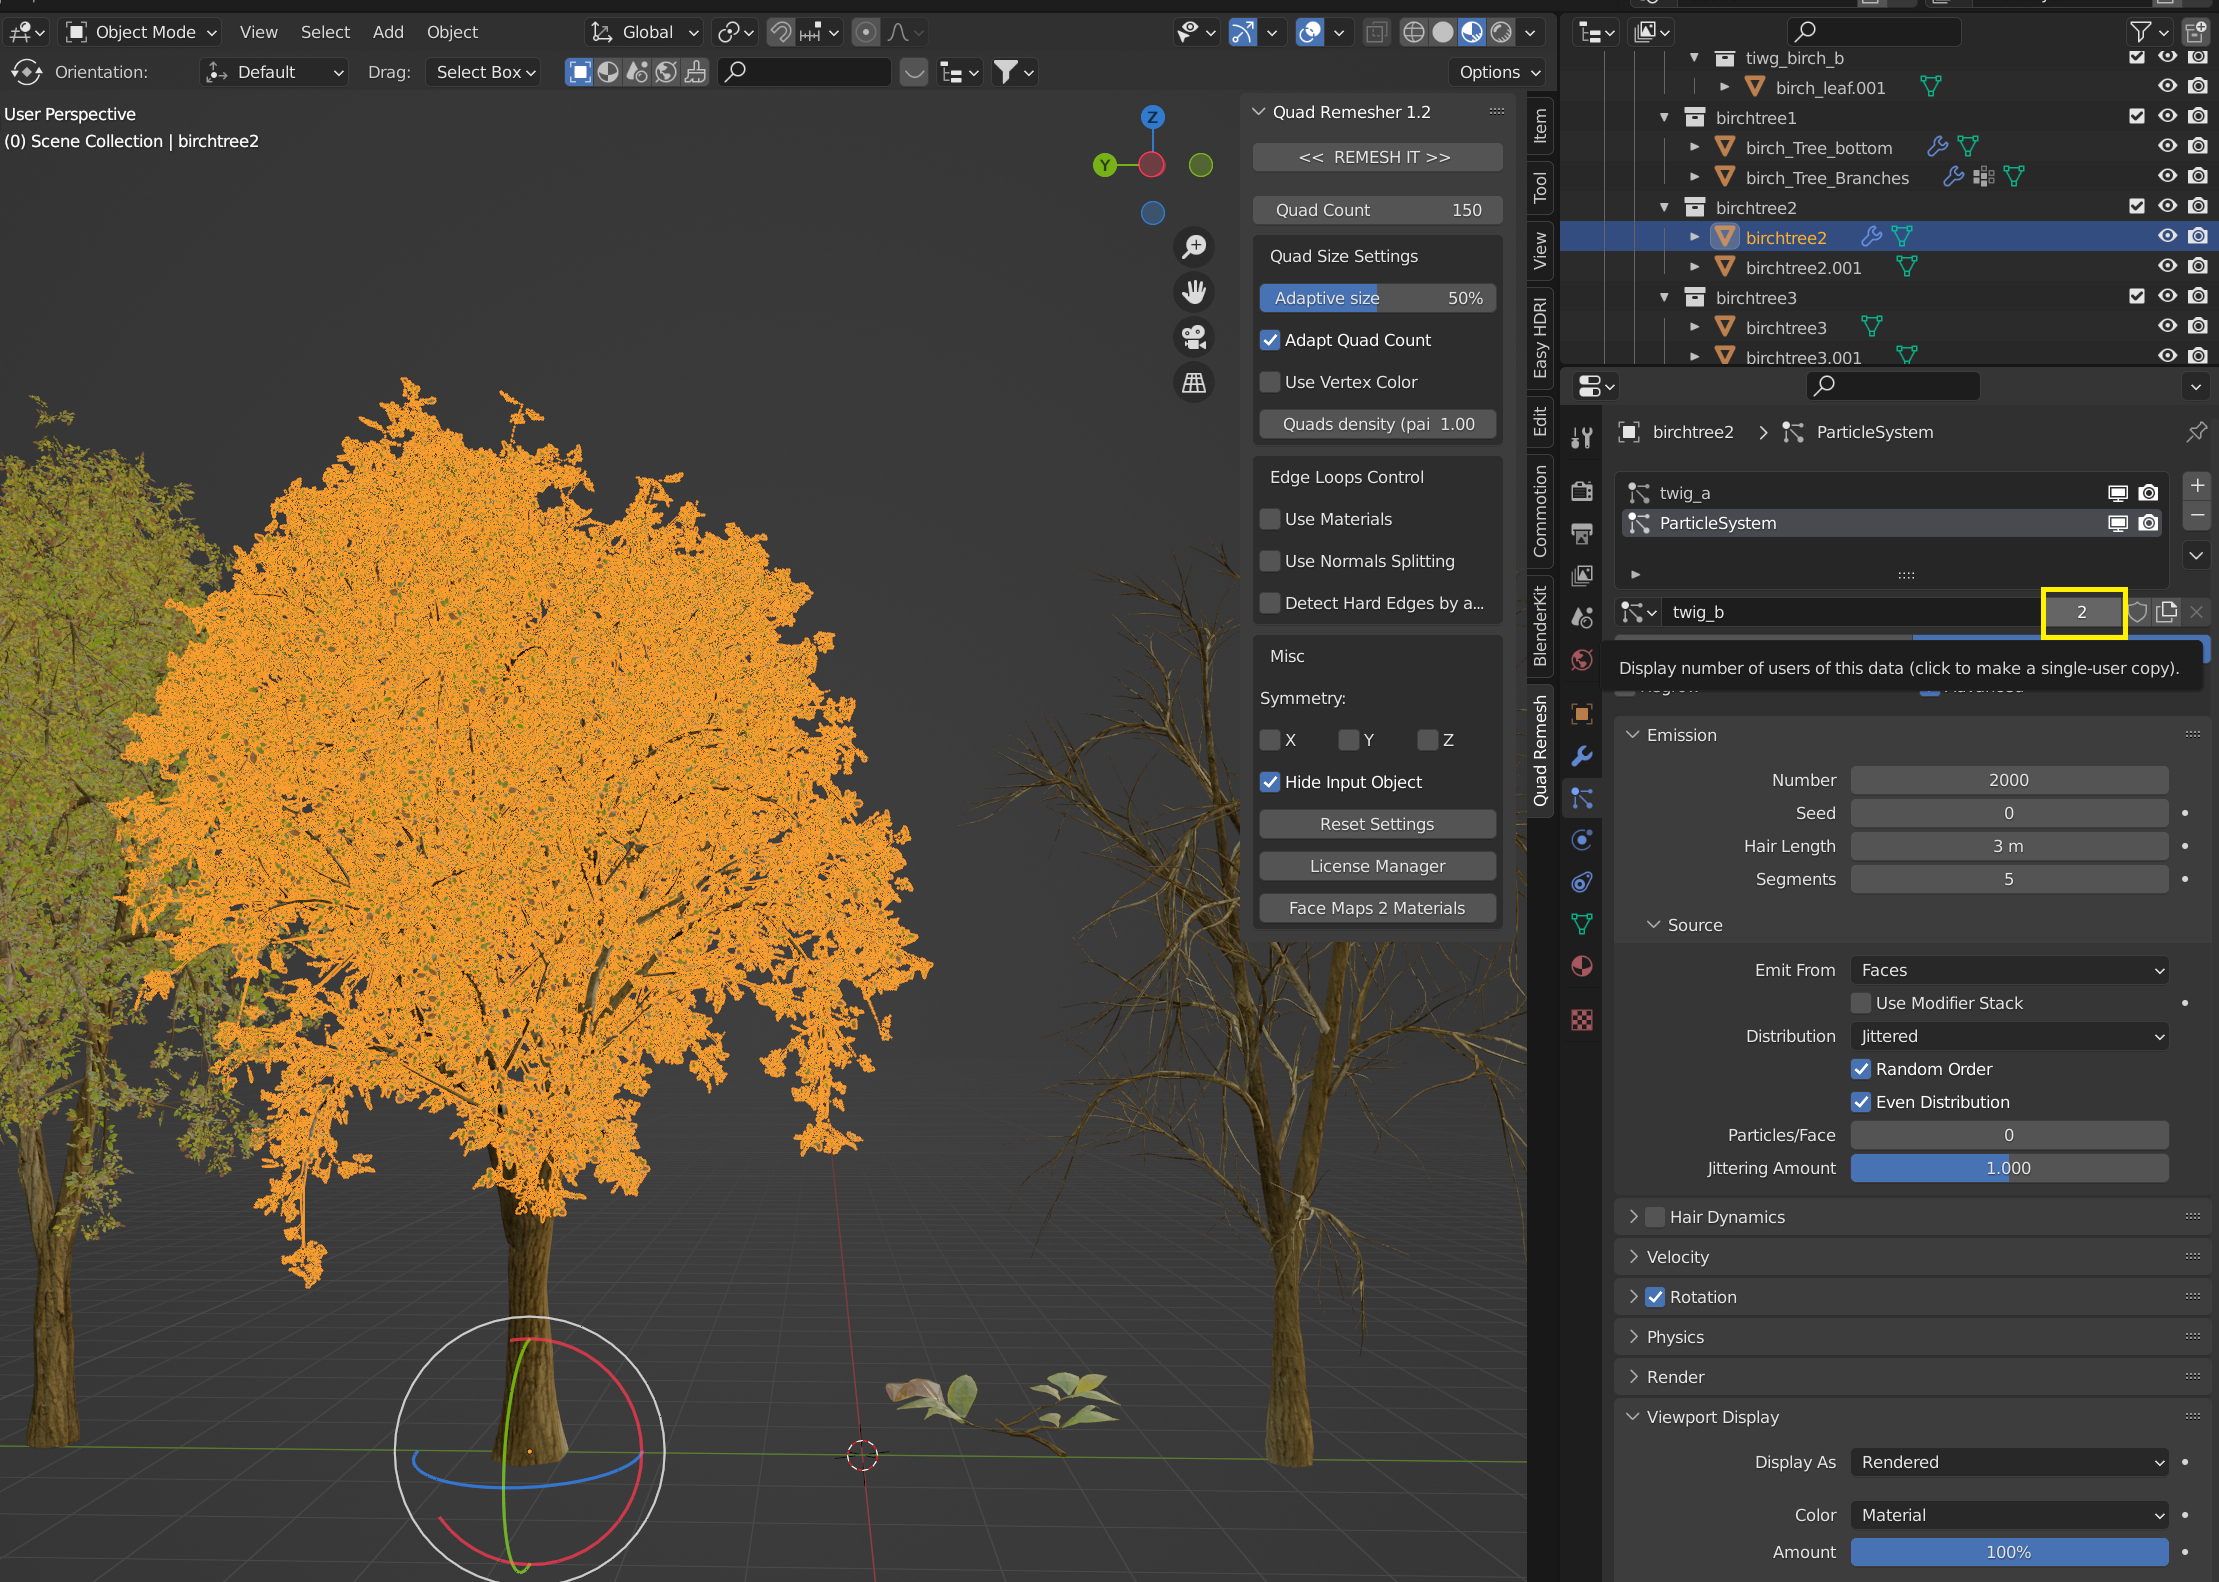Adjust the Jittering Amount slider

2008,1168
